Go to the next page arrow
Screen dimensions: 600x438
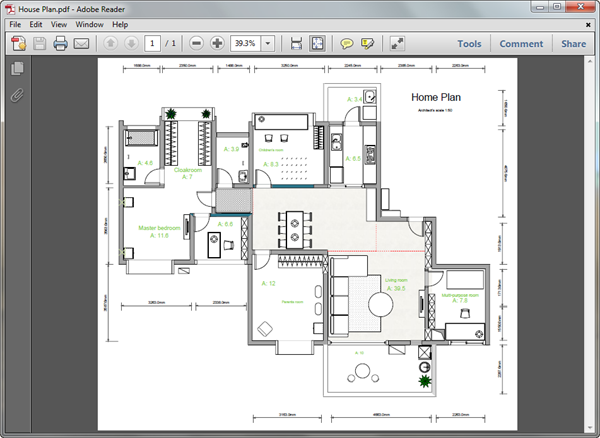pyautogui.click(x=129, y=44)
